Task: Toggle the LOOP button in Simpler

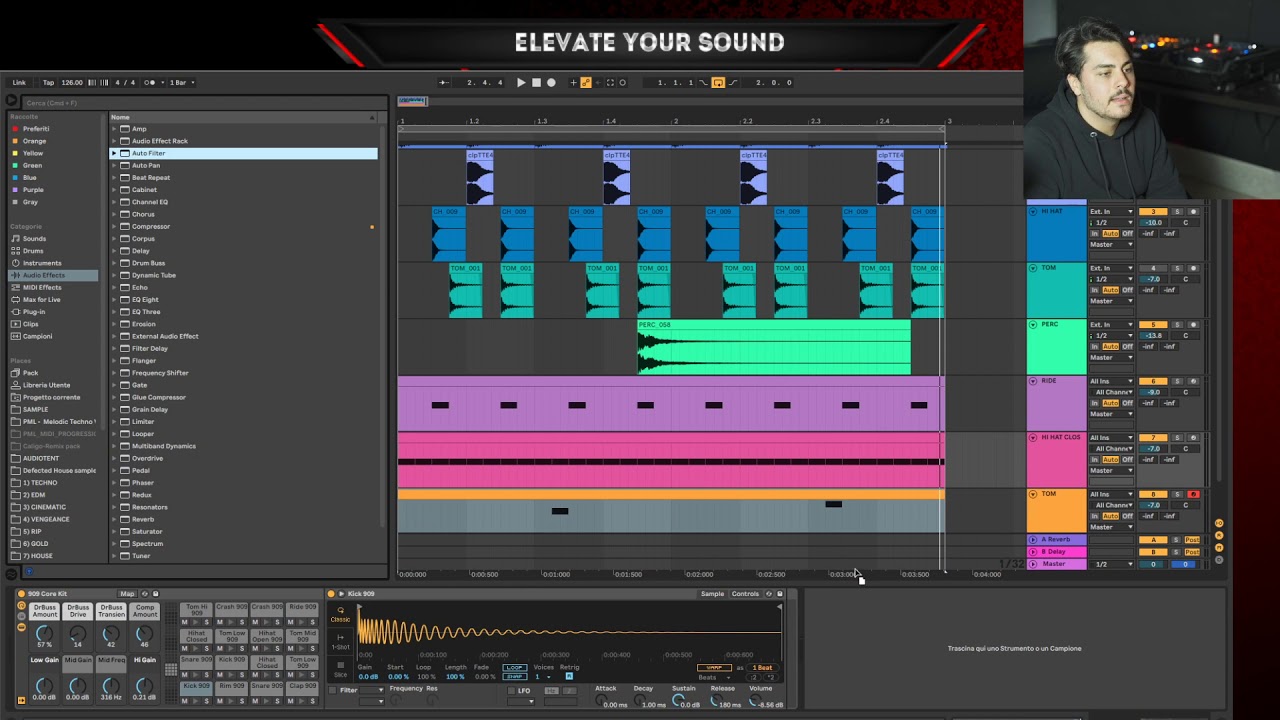Action: click(515, 667)
